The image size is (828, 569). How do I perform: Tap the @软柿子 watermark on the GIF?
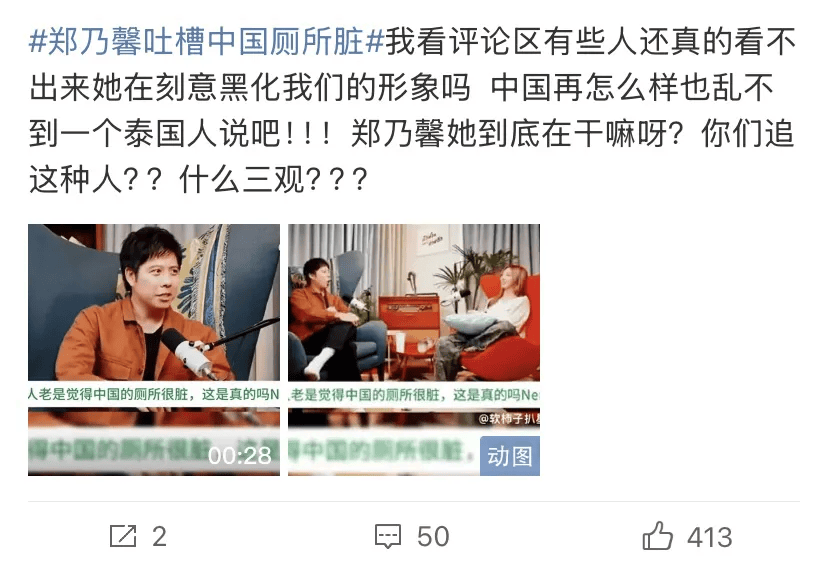(508, 419)
